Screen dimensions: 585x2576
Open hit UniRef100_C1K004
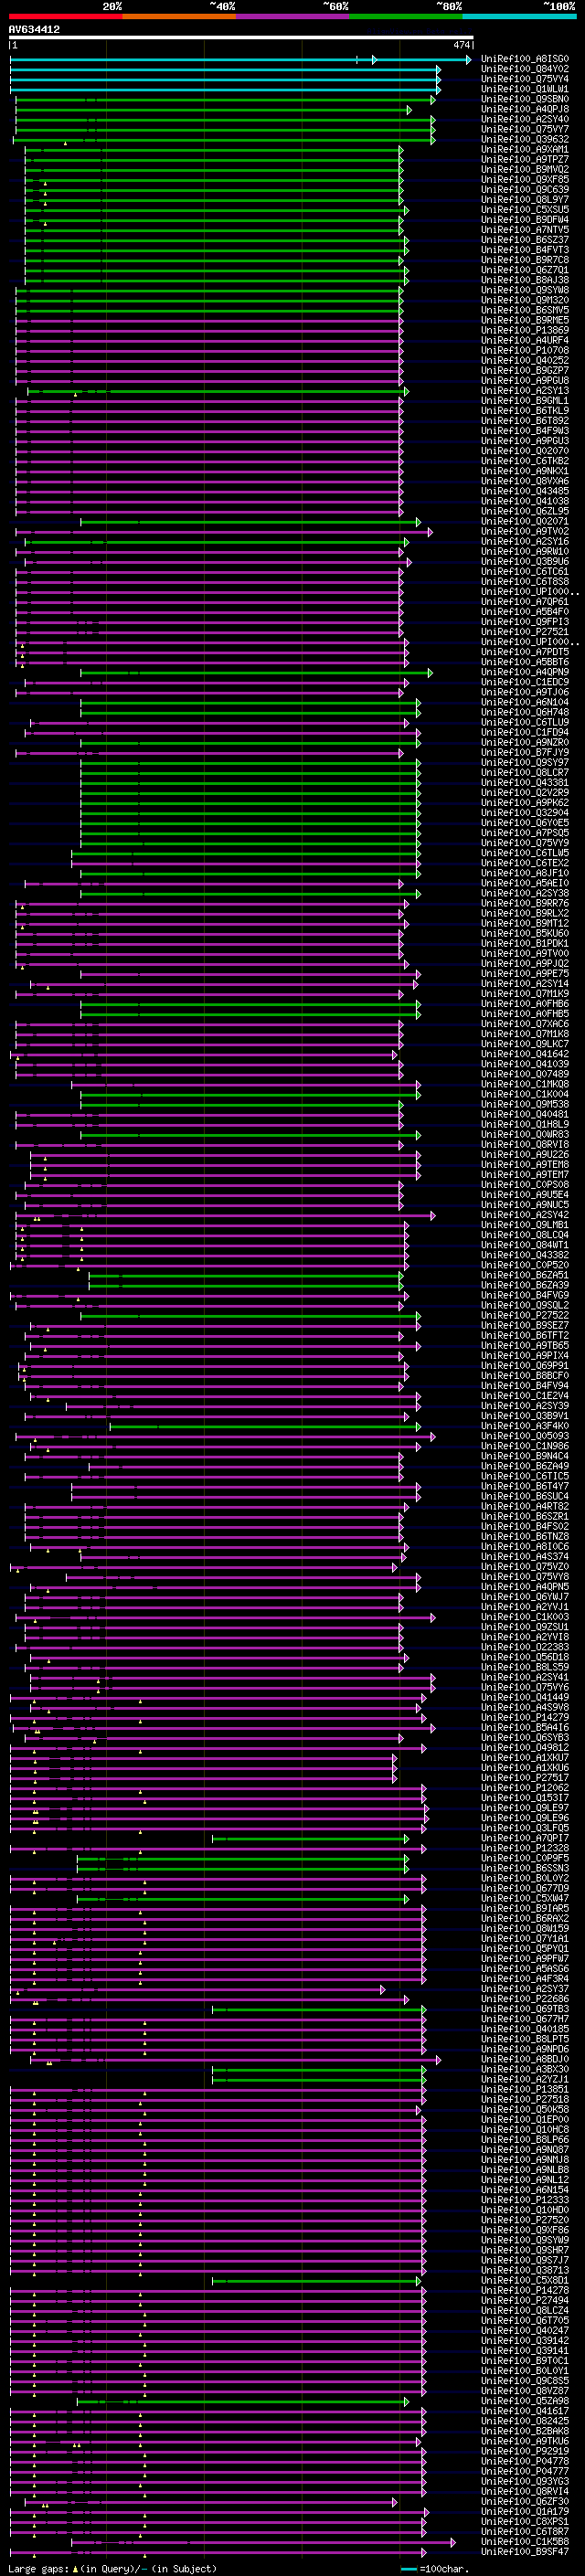[x=525, y=1095]
